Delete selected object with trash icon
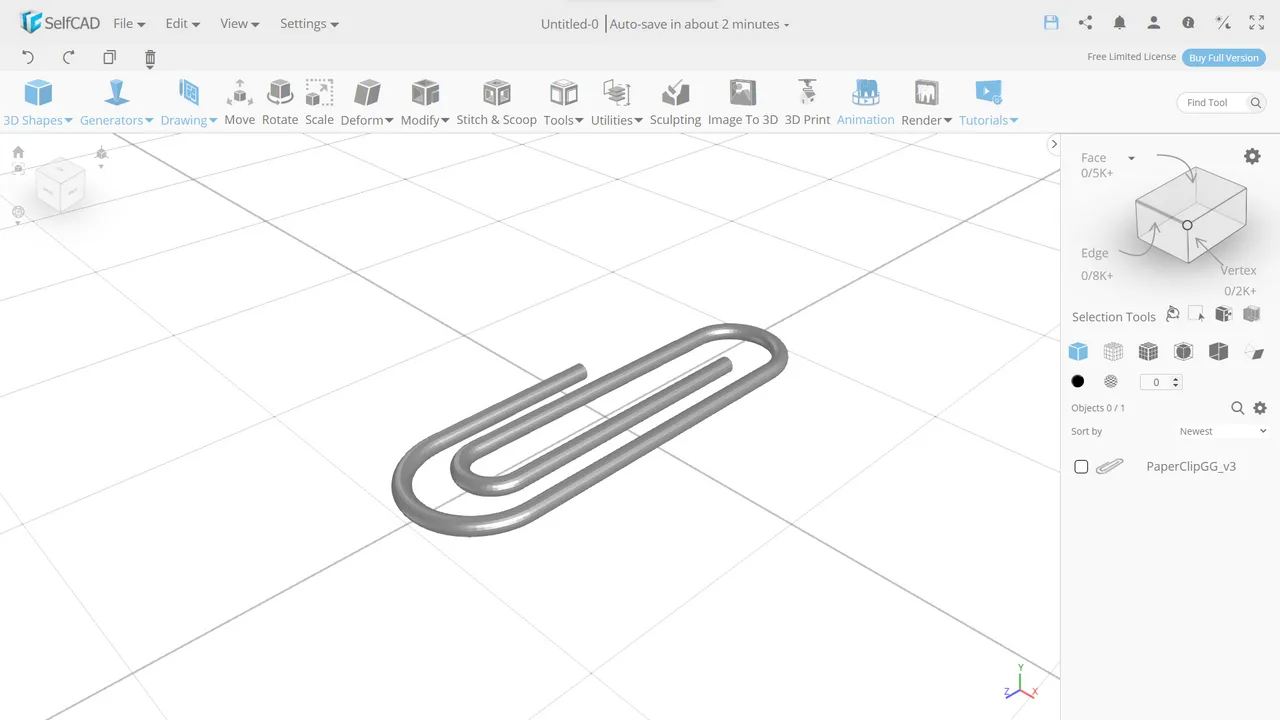The image size is (1280, 720). (150, 58)
